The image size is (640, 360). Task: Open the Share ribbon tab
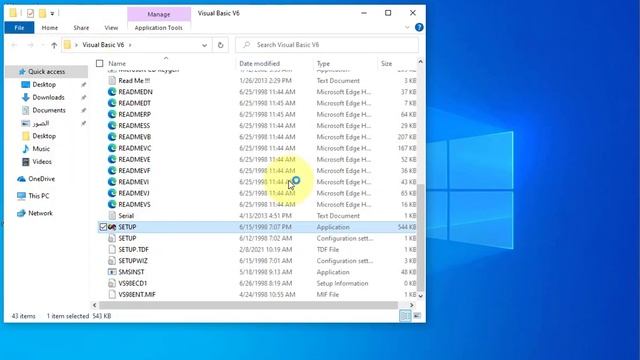[x=81, y=28]
